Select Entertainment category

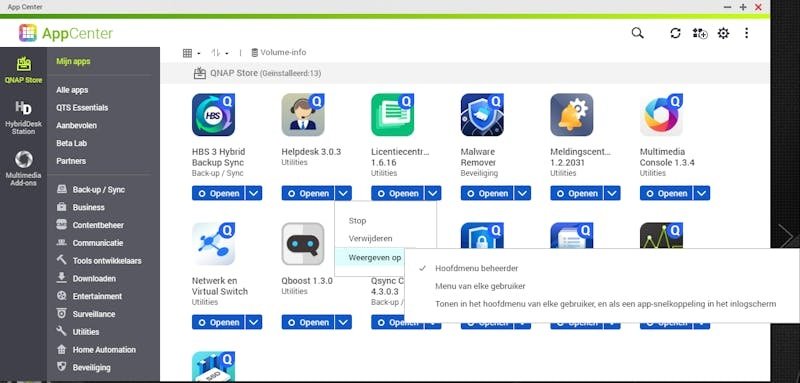point(89,296)
